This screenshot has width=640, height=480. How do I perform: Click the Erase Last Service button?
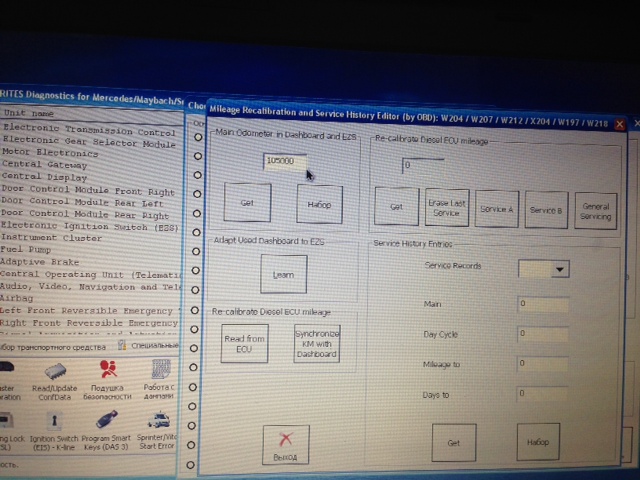coord(447,208)
